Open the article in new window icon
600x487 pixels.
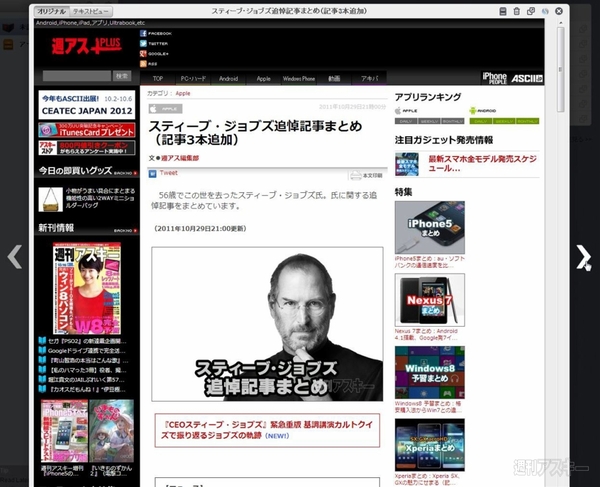click(531, 11)
